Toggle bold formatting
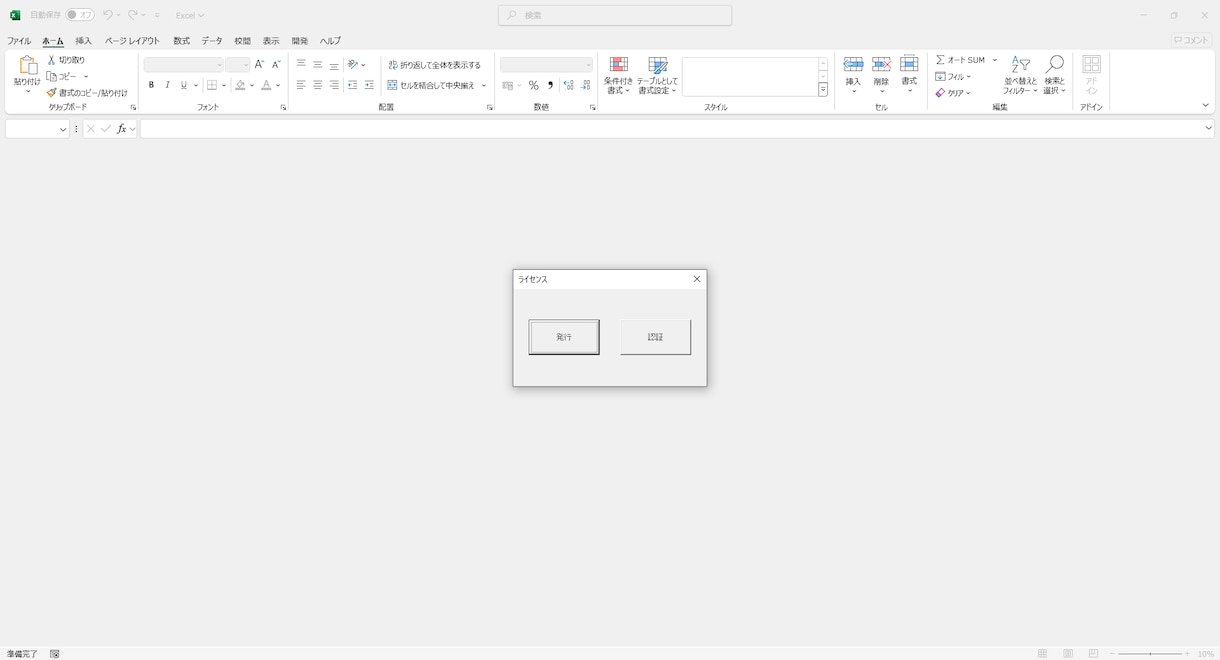 152,85
